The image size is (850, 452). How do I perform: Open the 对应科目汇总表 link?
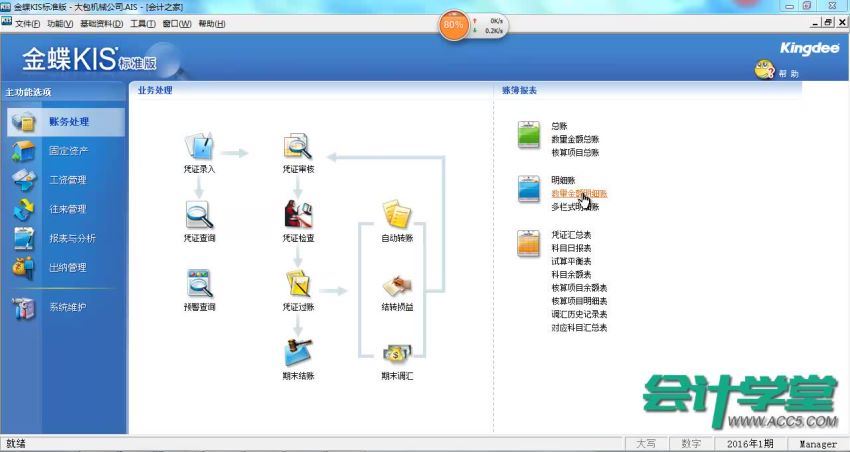[x=579, y=328]
